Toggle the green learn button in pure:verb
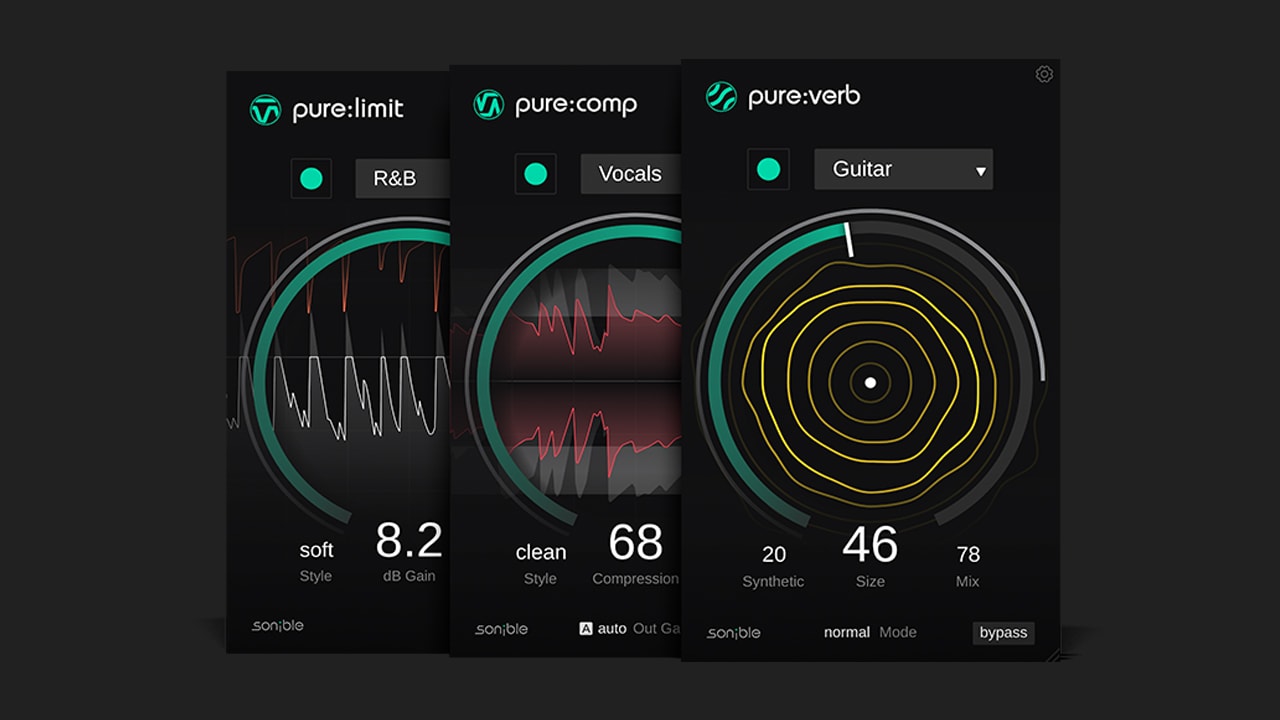 coord(768,169)
